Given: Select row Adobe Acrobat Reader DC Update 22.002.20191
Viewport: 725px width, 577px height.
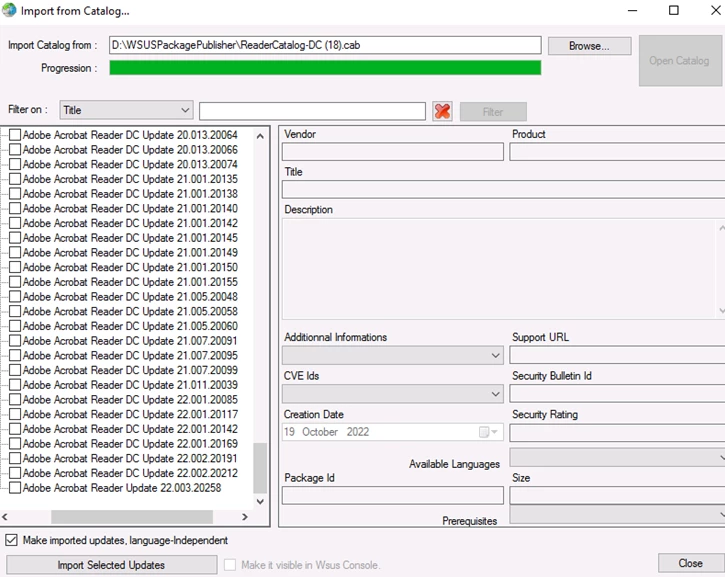Looking at the screenshot, I should pyautogui.click(x=130, y=458).
